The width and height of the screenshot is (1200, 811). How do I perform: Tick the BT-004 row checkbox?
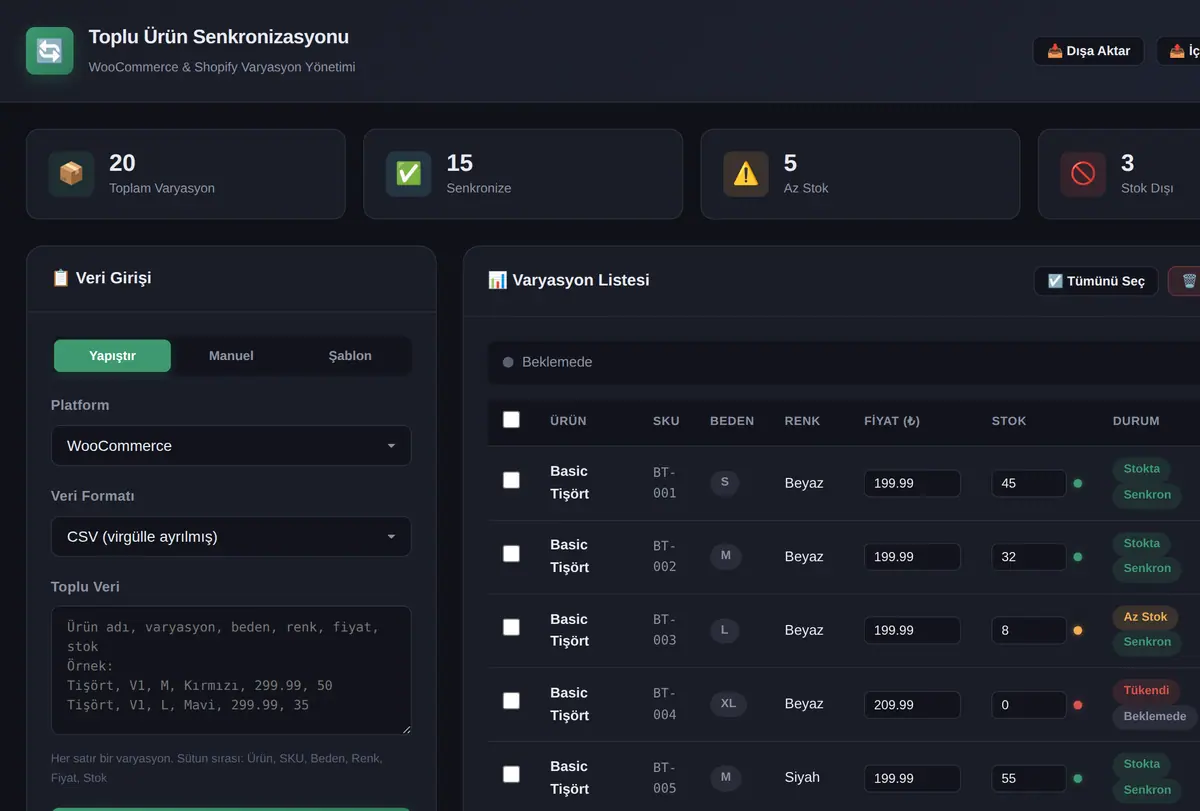(511, 701)
